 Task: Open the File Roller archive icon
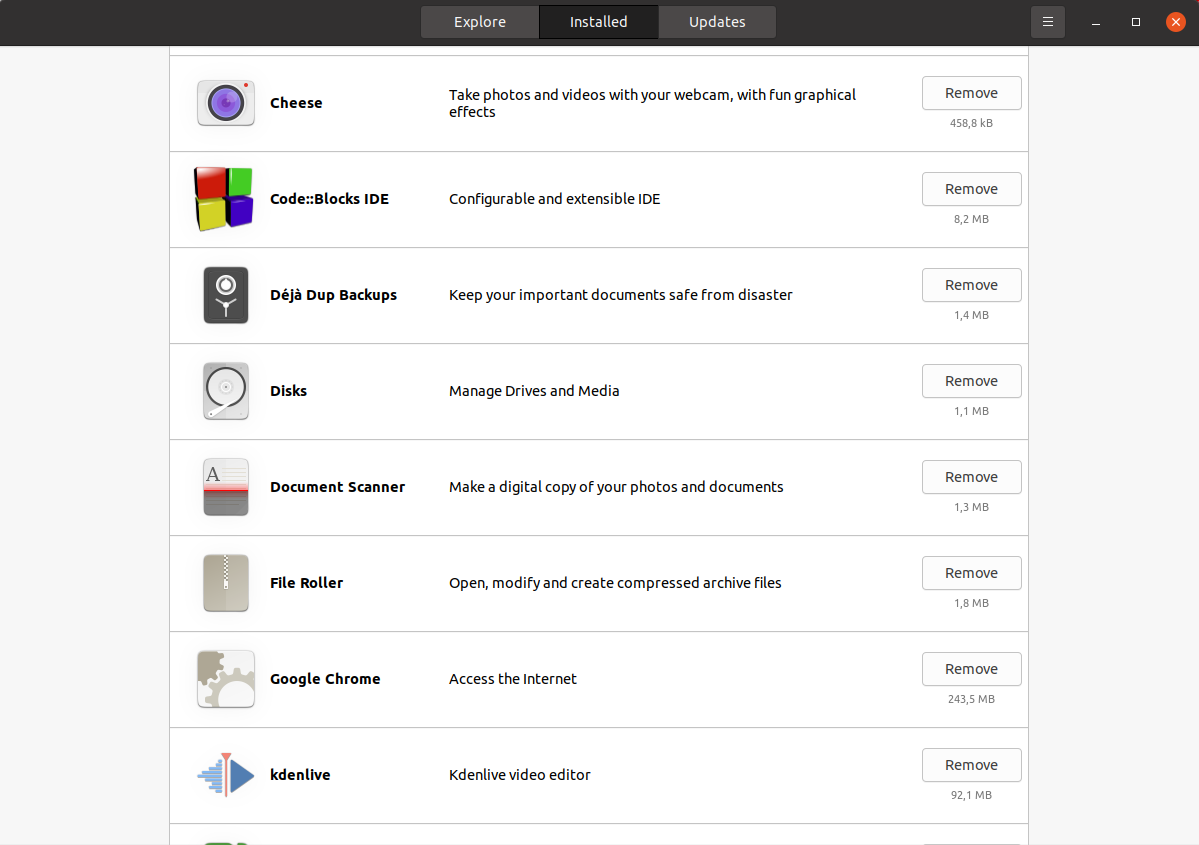click(225, 583)
